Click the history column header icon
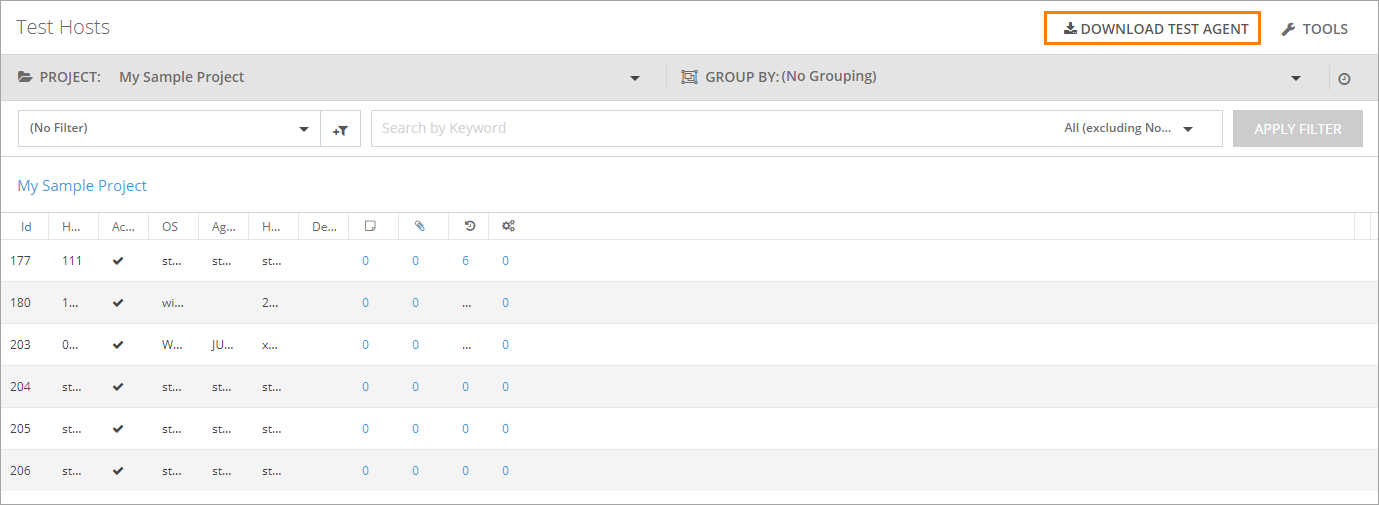 (469, 226)
